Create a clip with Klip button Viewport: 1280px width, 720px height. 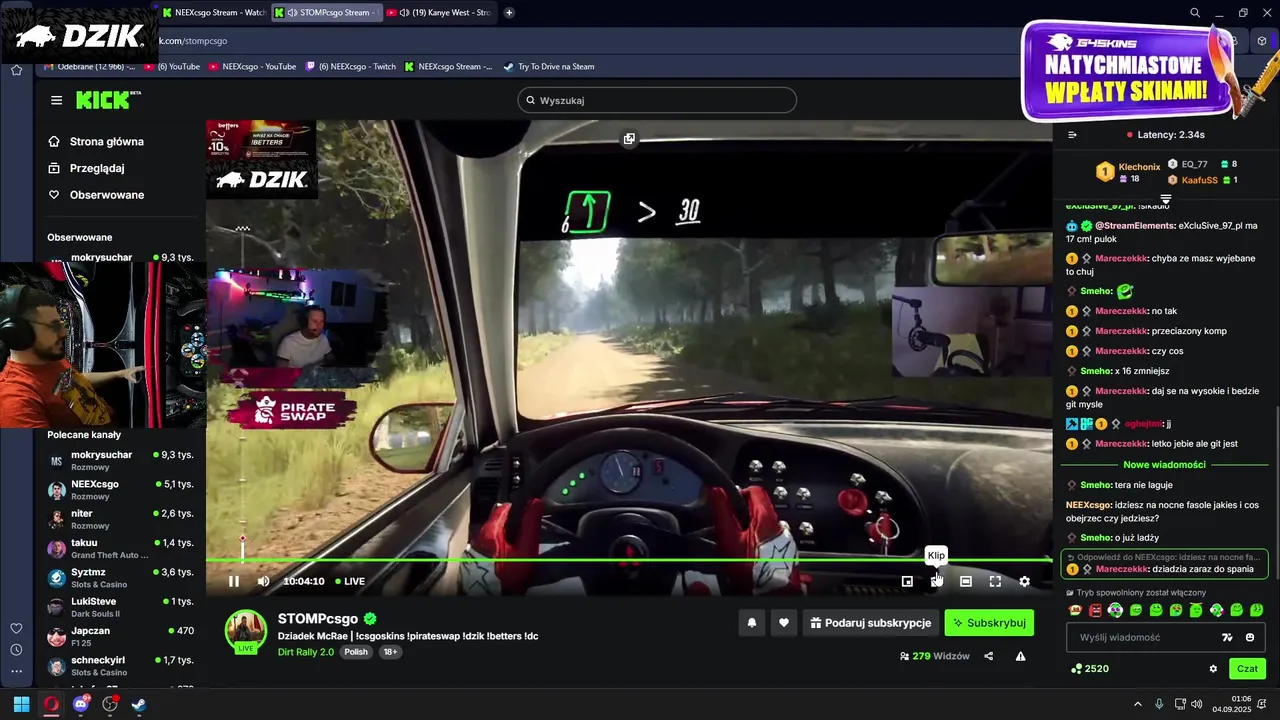click(936, 581)
